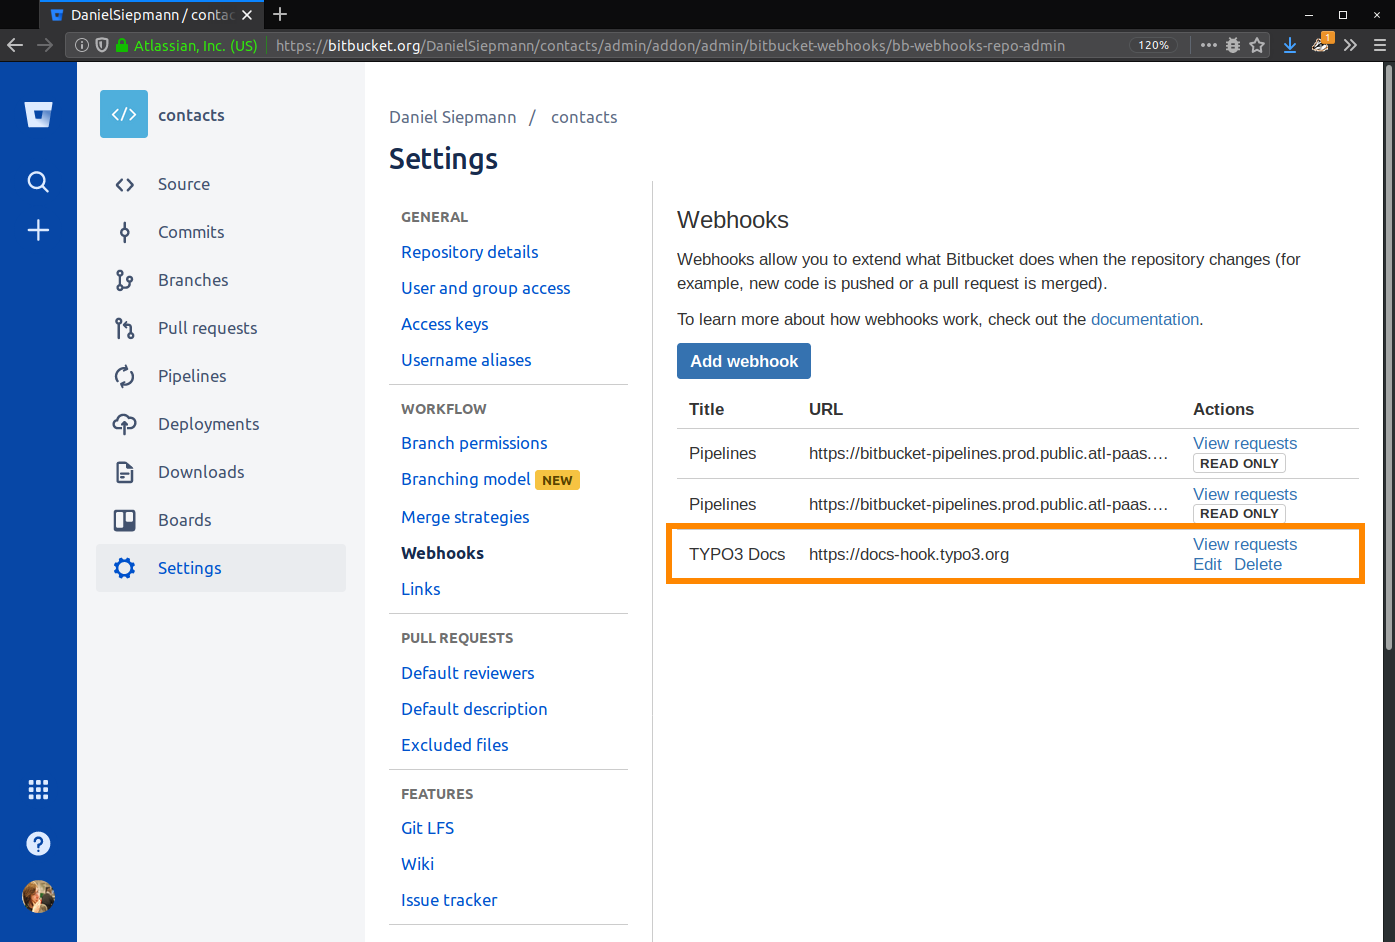Open Downloads in repository menu
This screenshot has width=1395, height=942.
201,472
